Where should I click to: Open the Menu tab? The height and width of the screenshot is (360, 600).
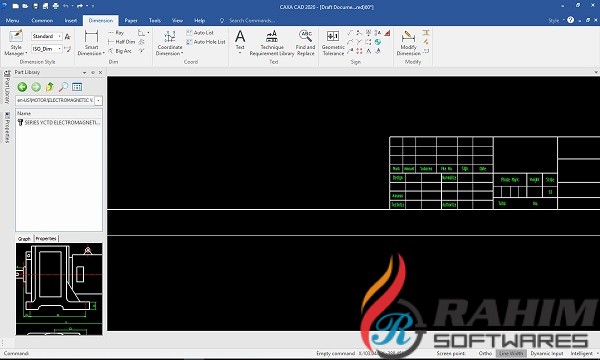pos(12,20)
